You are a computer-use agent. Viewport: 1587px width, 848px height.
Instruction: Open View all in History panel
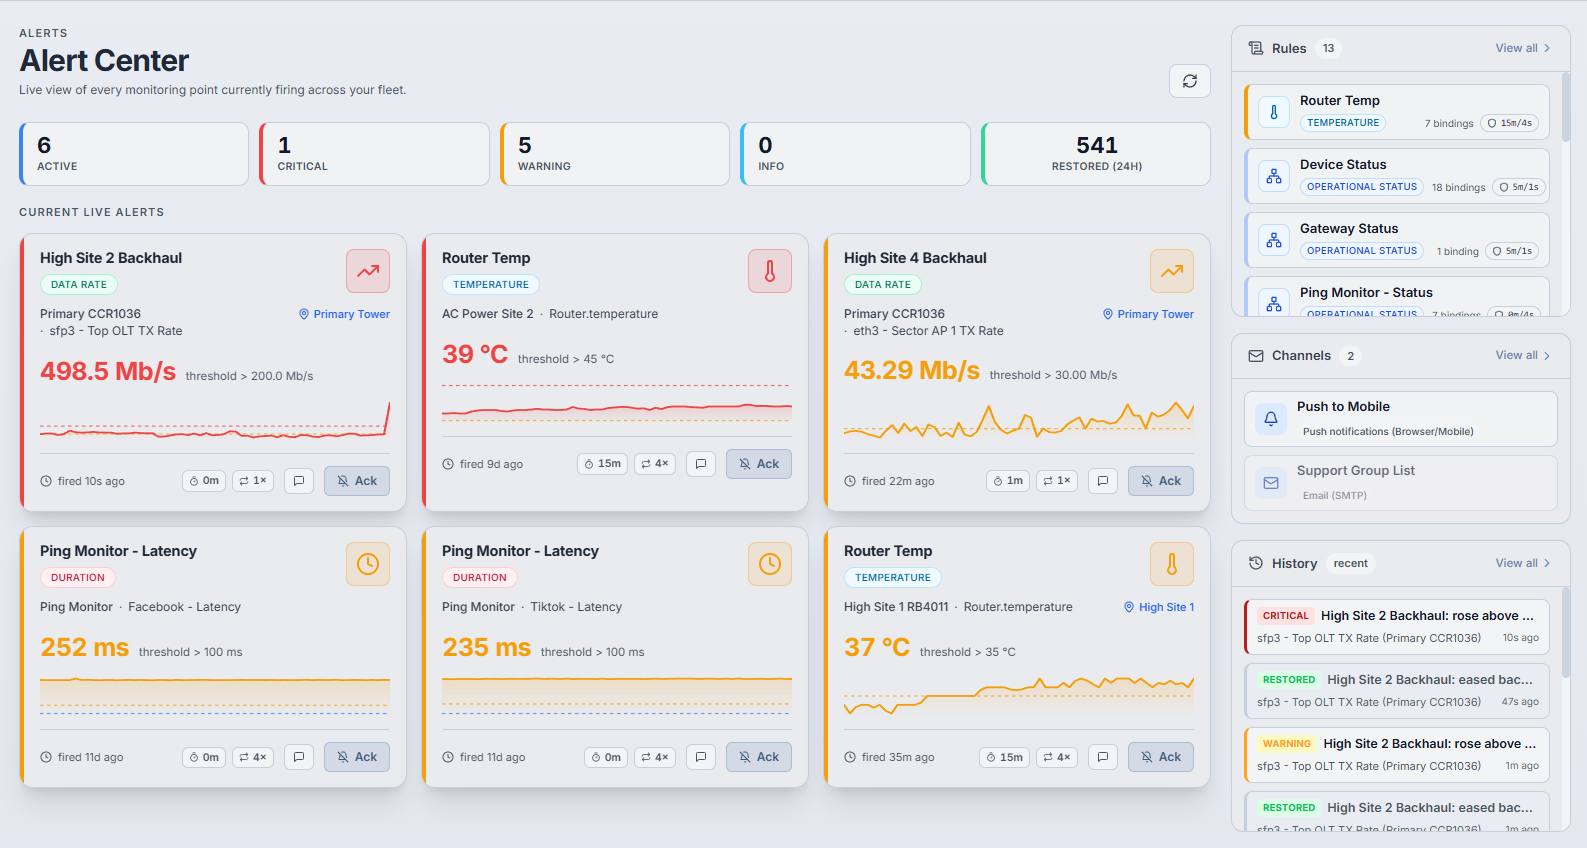[x=1522, y=563]
